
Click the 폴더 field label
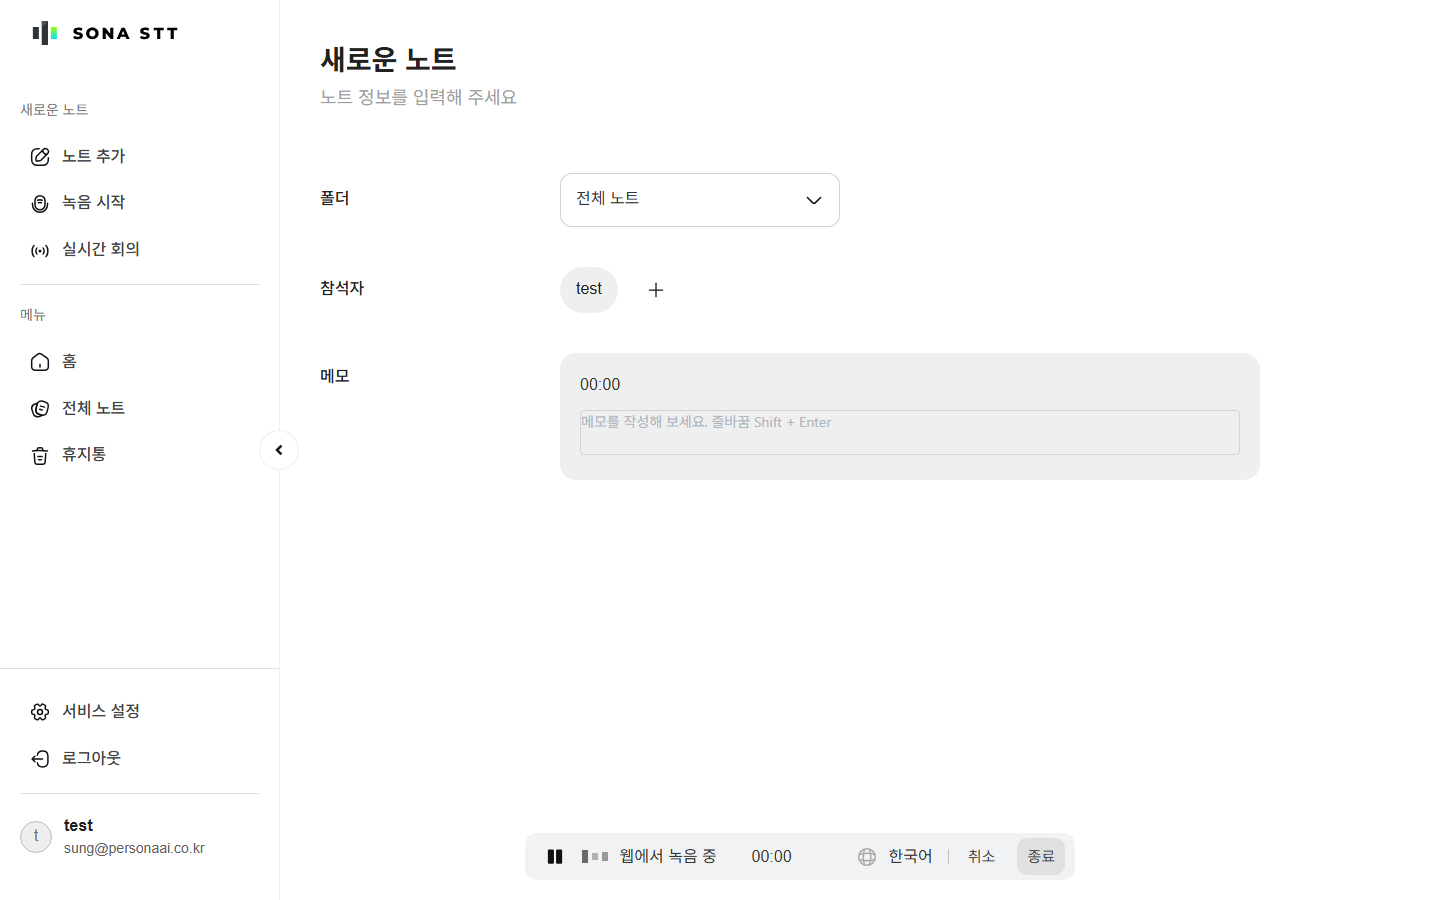(x=335, y=199)
